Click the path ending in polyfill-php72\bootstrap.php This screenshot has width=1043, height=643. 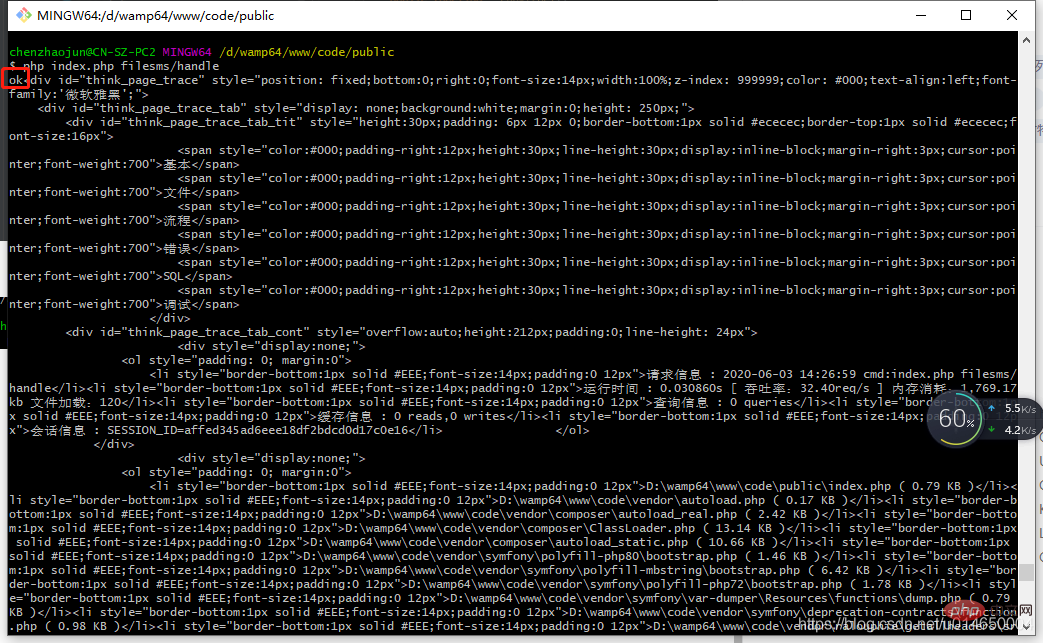coord(625,584)
